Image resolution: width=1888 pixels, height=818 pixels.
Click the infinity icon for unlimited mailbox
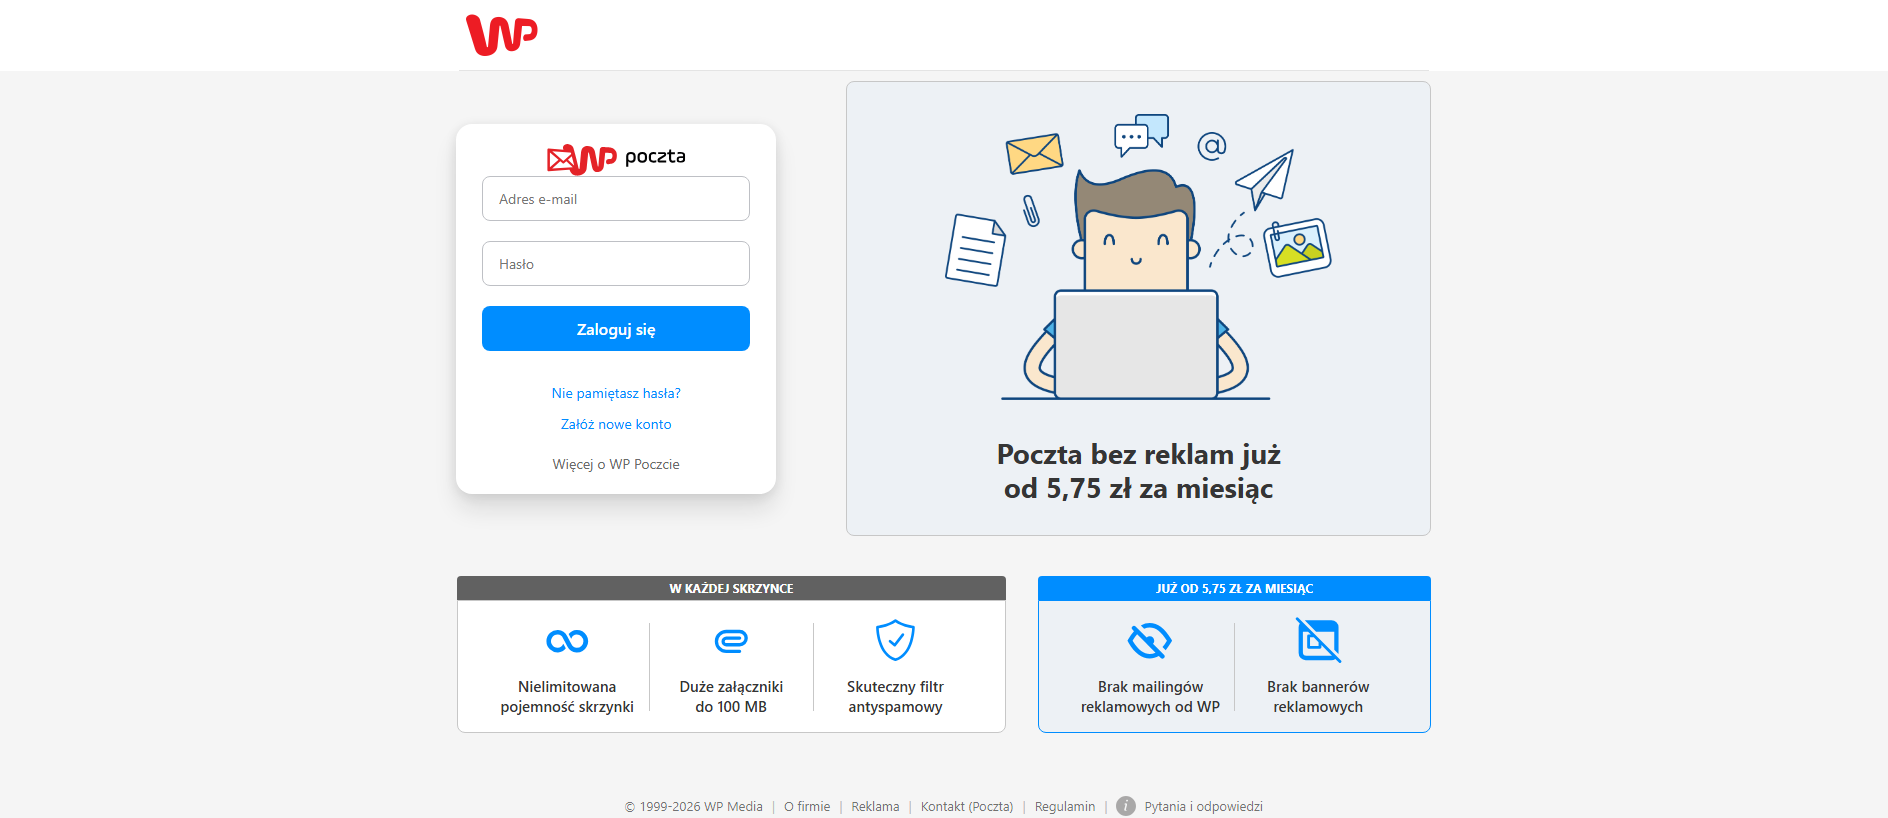tap(567, 641)
